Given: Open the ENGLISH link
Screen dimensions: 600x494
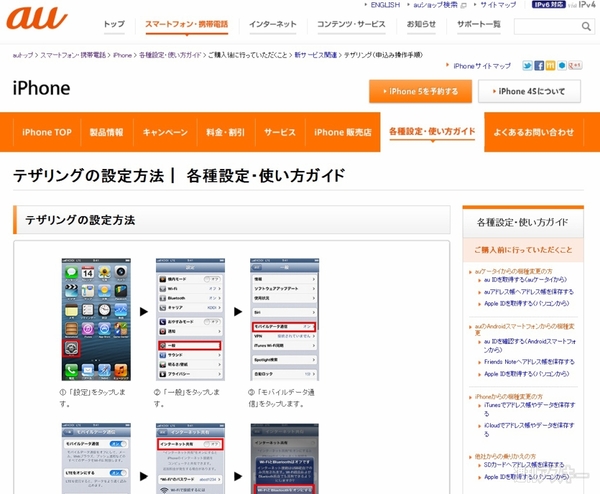Looking at the screenshot, I should click(x=385, y=5).
